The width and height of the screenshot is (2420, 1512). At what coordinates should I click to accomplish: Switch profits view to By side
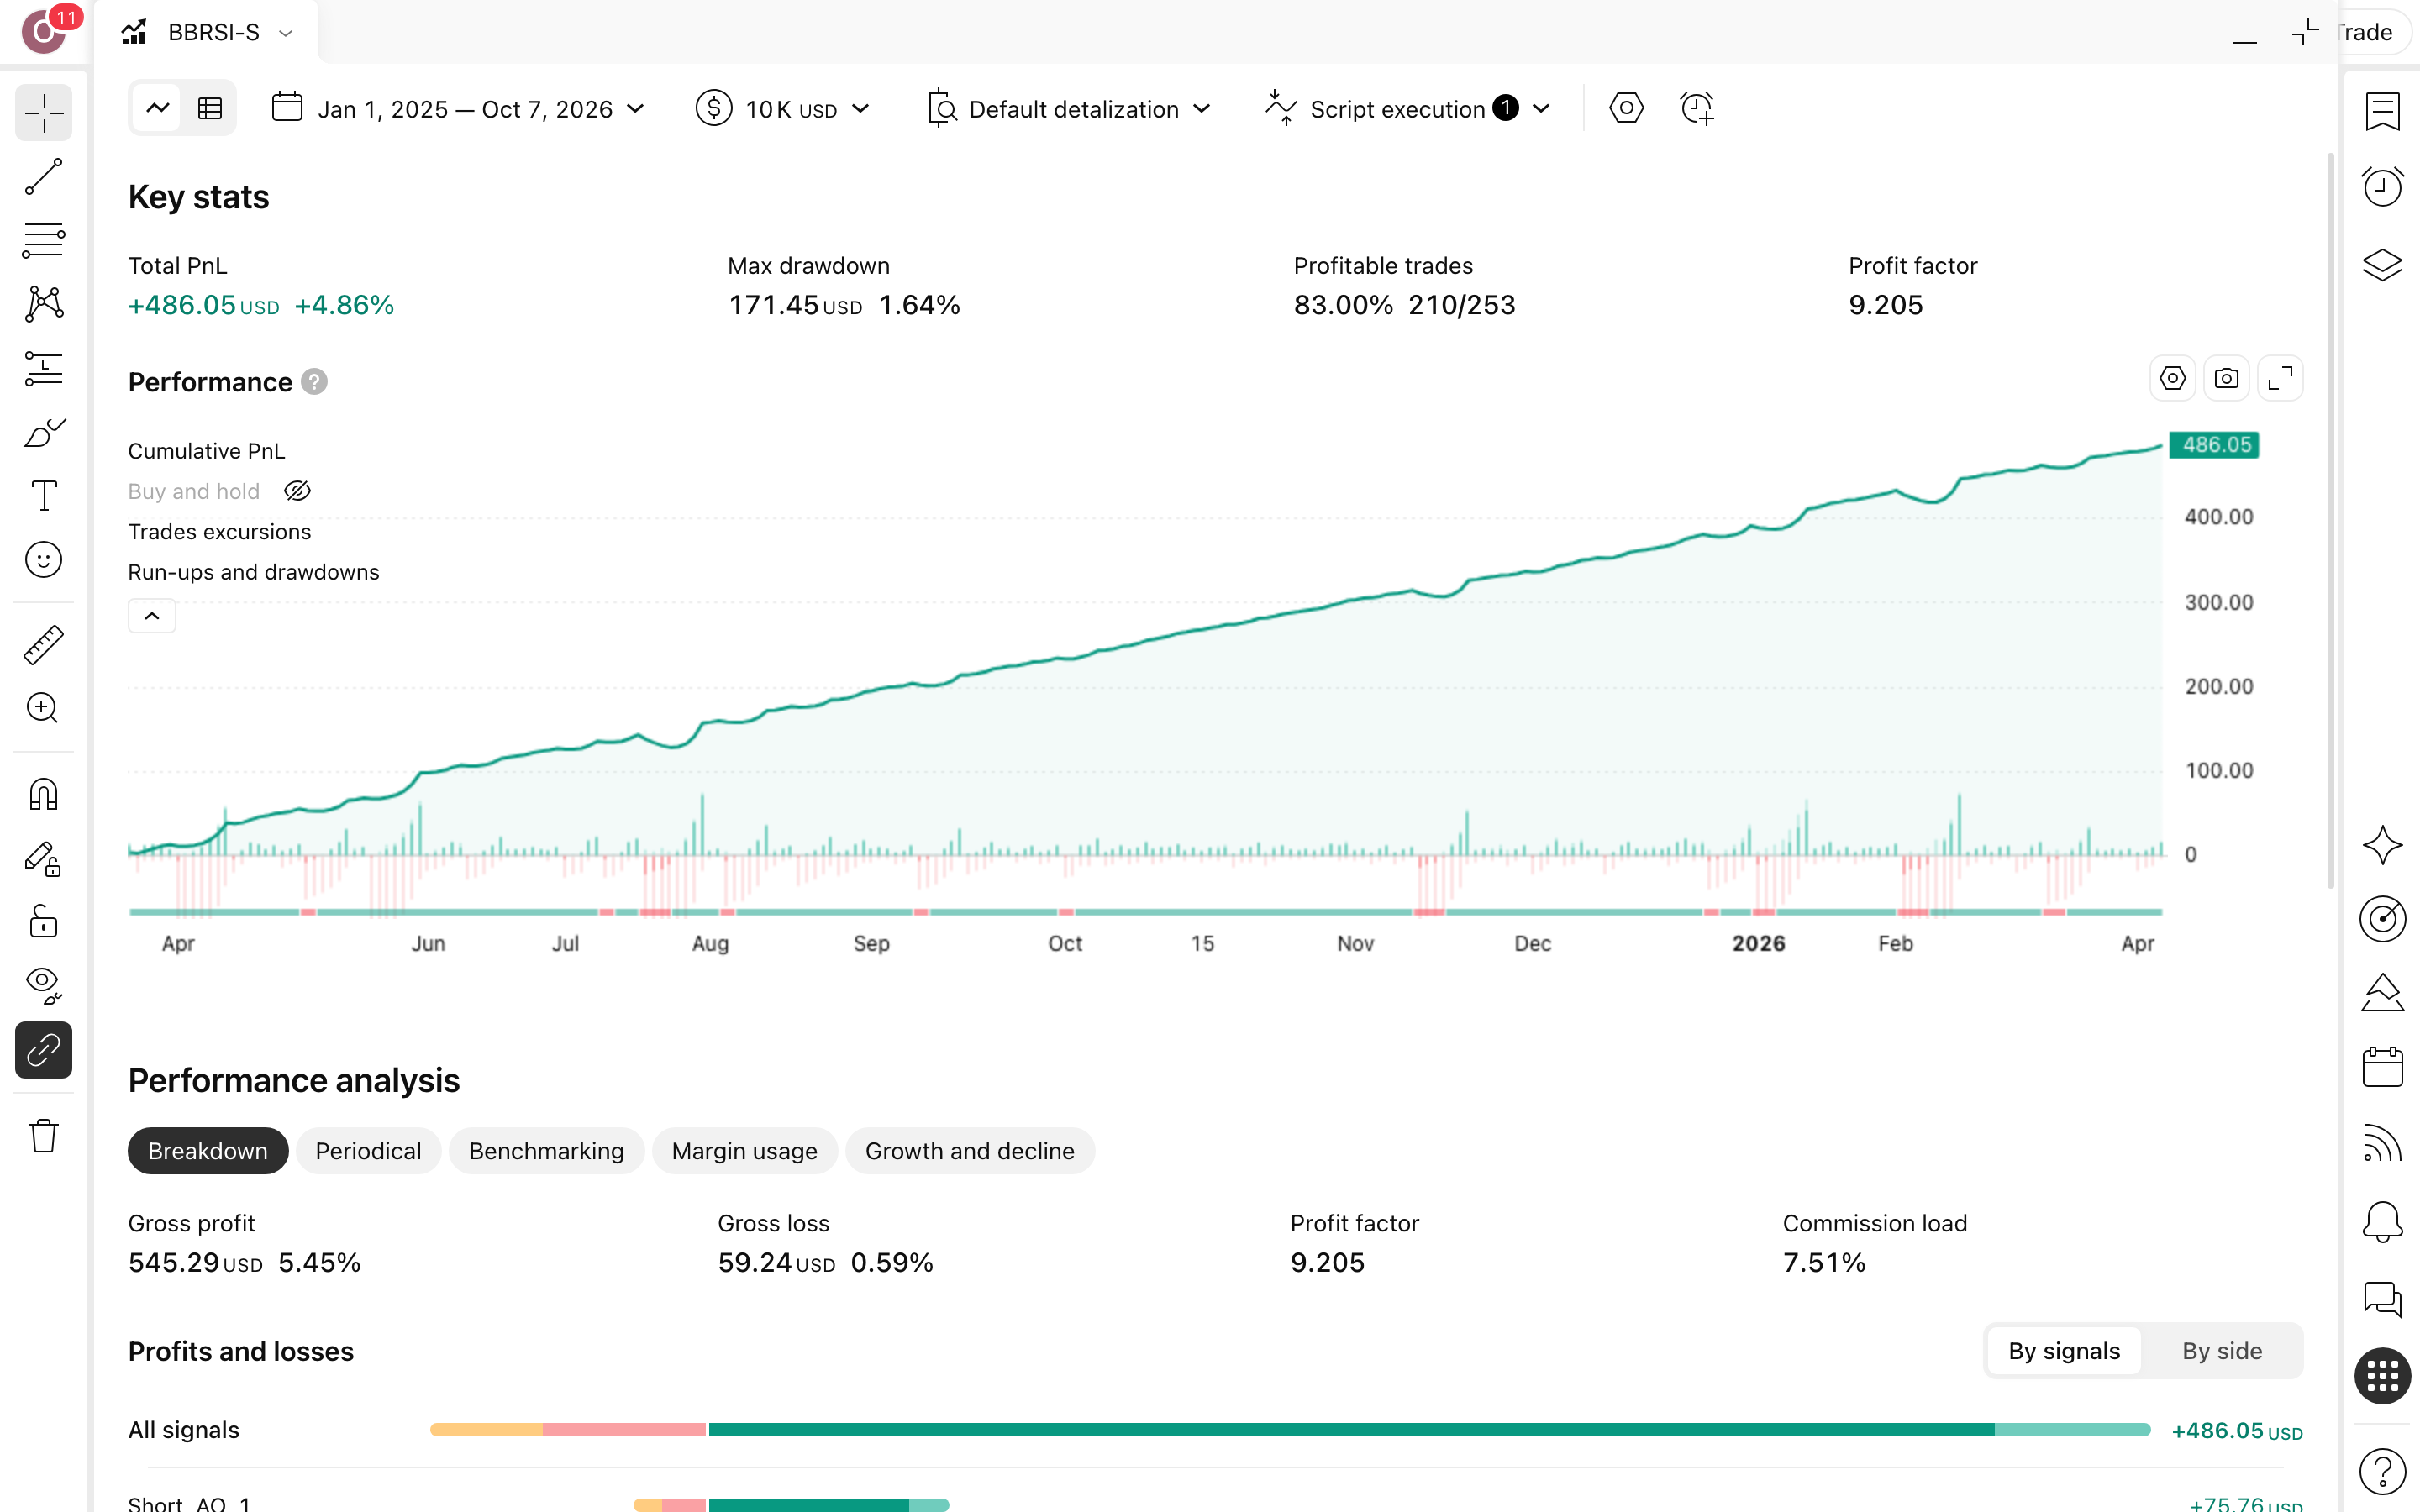point(2222,1351)
